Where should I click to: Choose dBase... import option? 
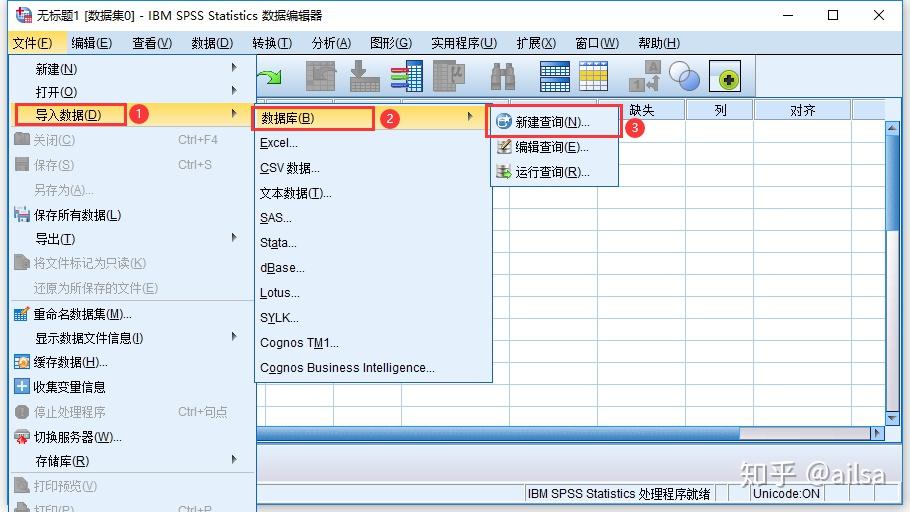pos(373,268)
